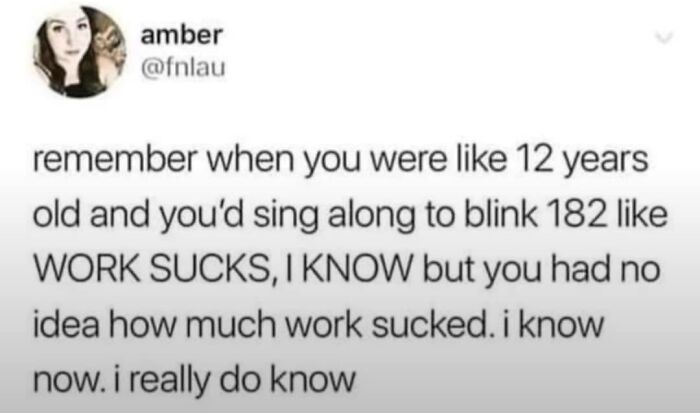This screenshot has height=413, width=700.
Task: Click the capitalized "I KNOW" text
Action: (351, 270)
